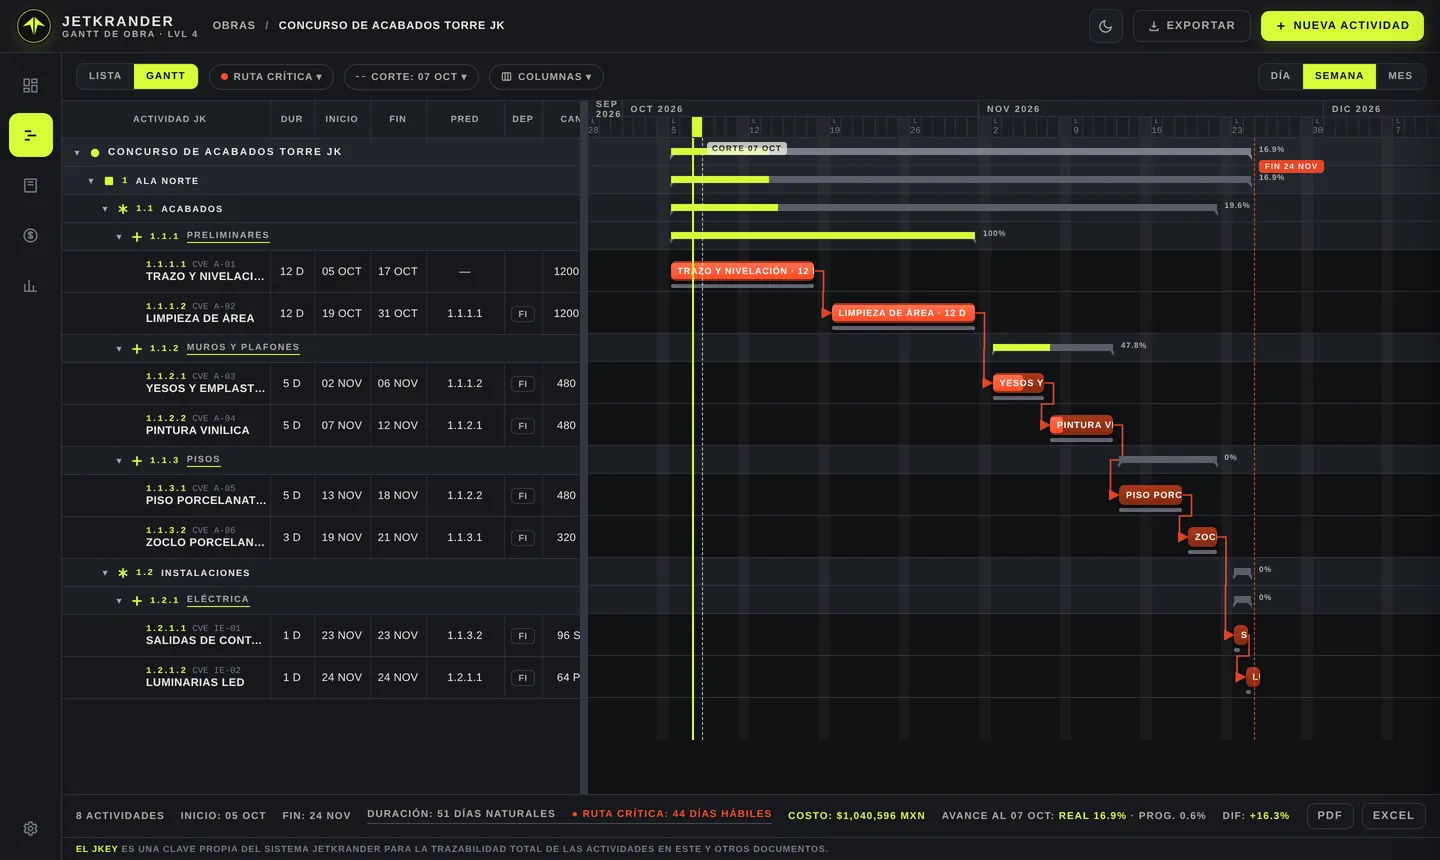Click FI dependency badge for Limpieza de Área

click(x=522, y=314)
